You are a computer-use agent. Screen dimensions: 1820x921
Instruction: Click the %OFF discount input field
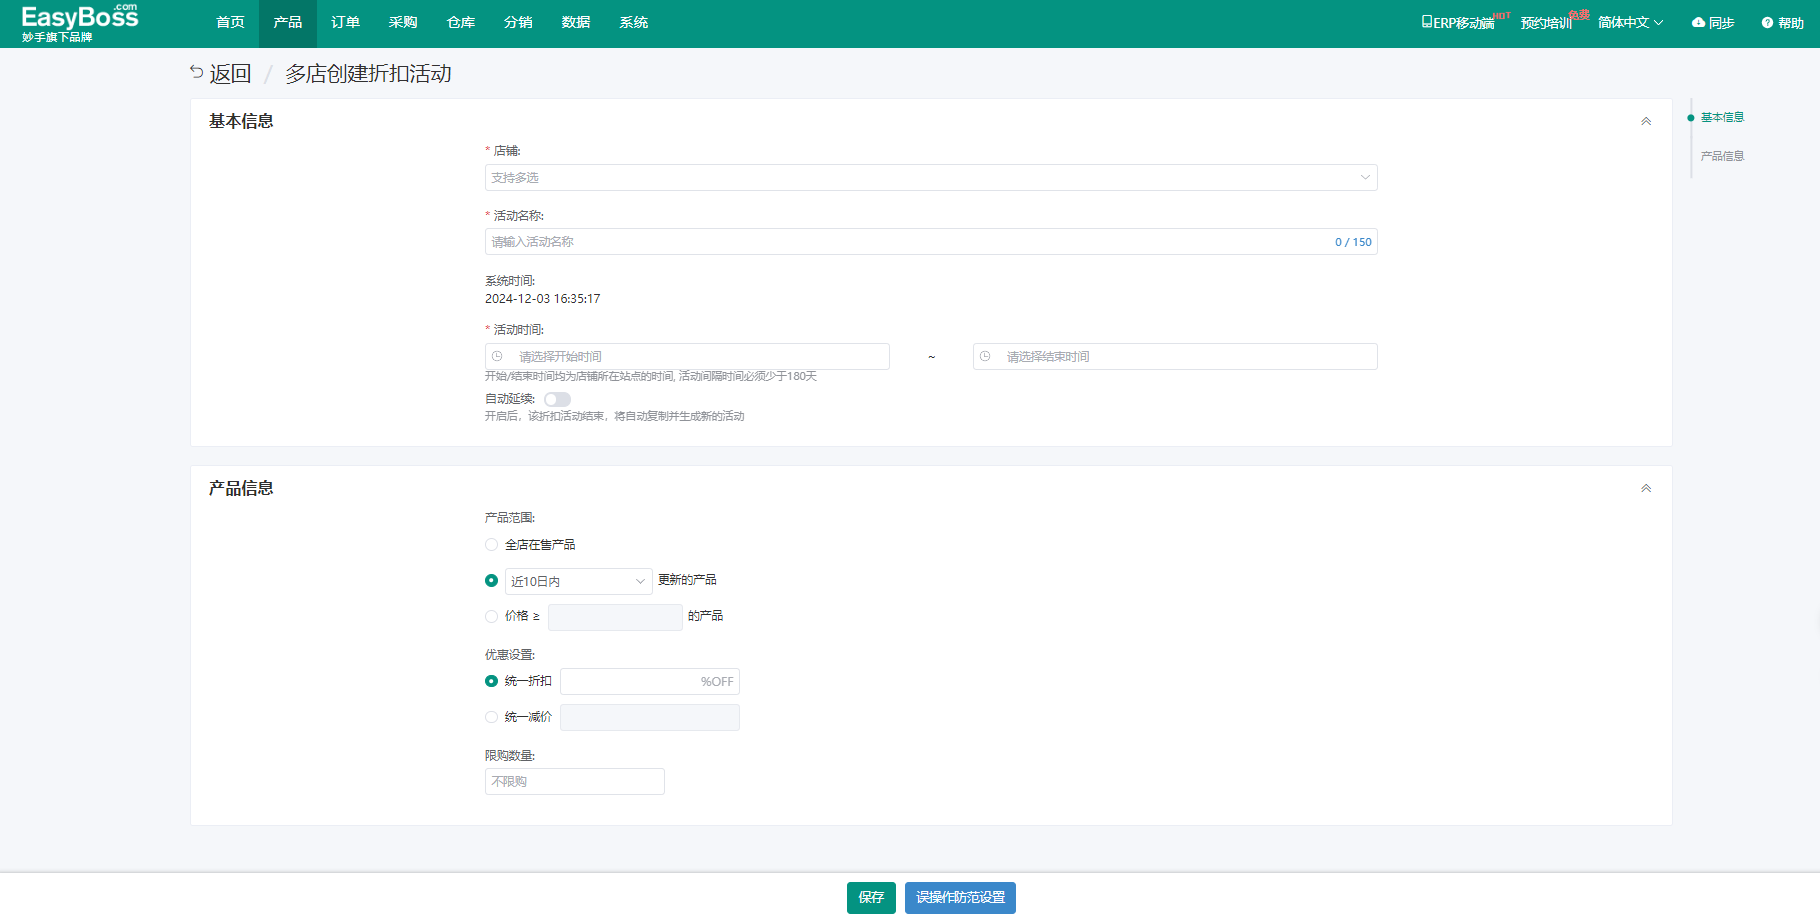(650, 682)
